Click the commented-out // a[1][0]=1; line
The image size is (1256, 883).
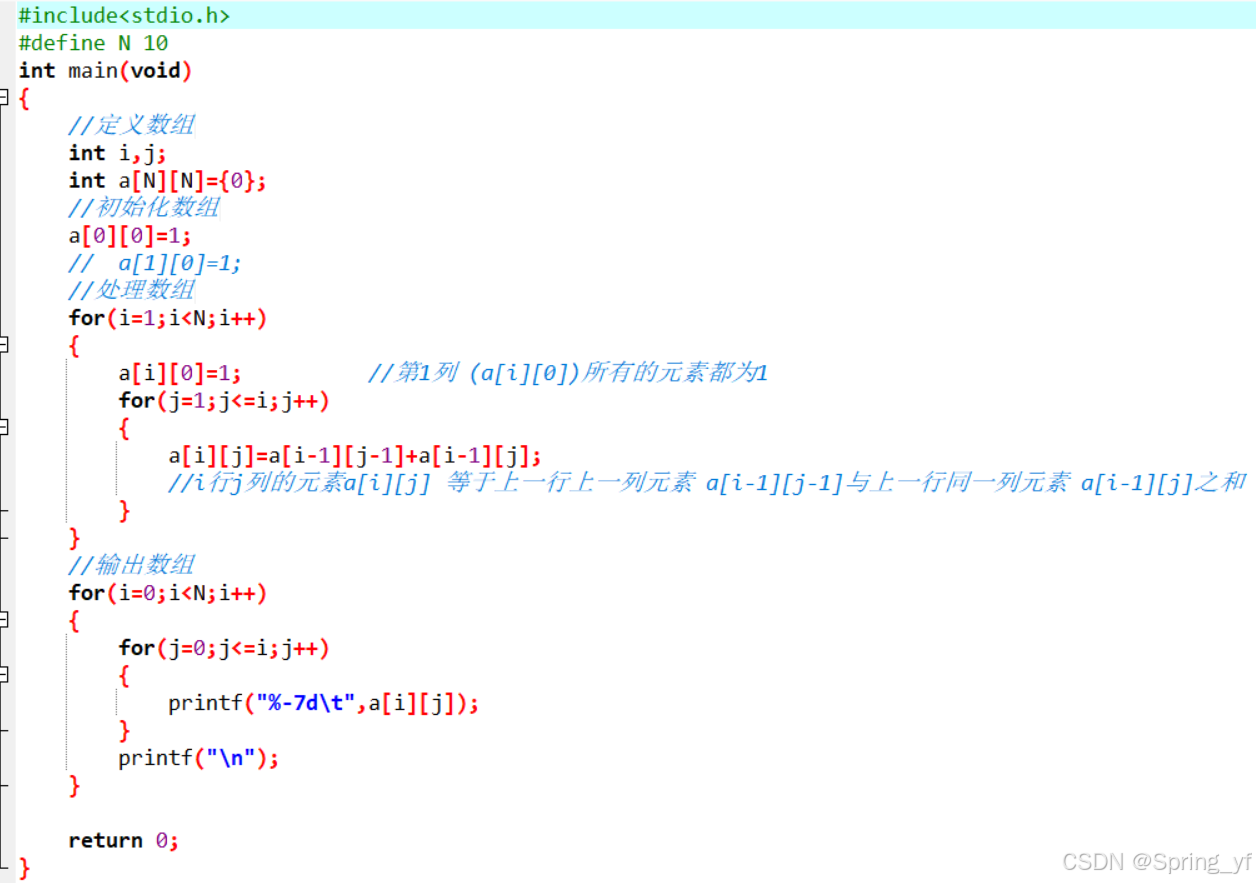pos(155,263)
